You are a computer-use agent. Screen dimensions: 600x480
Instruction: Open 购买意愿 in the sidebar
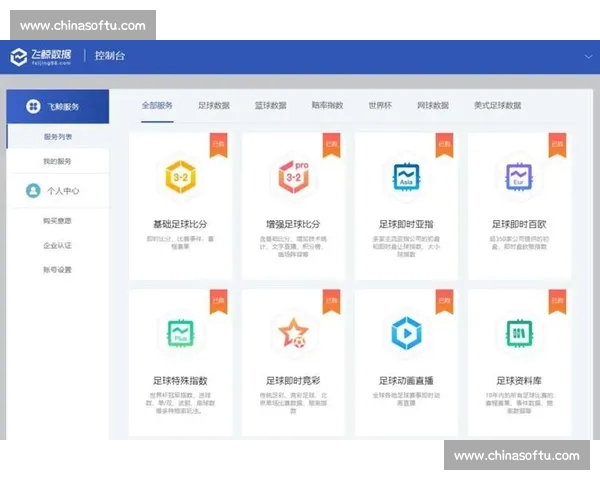[57, 221]
